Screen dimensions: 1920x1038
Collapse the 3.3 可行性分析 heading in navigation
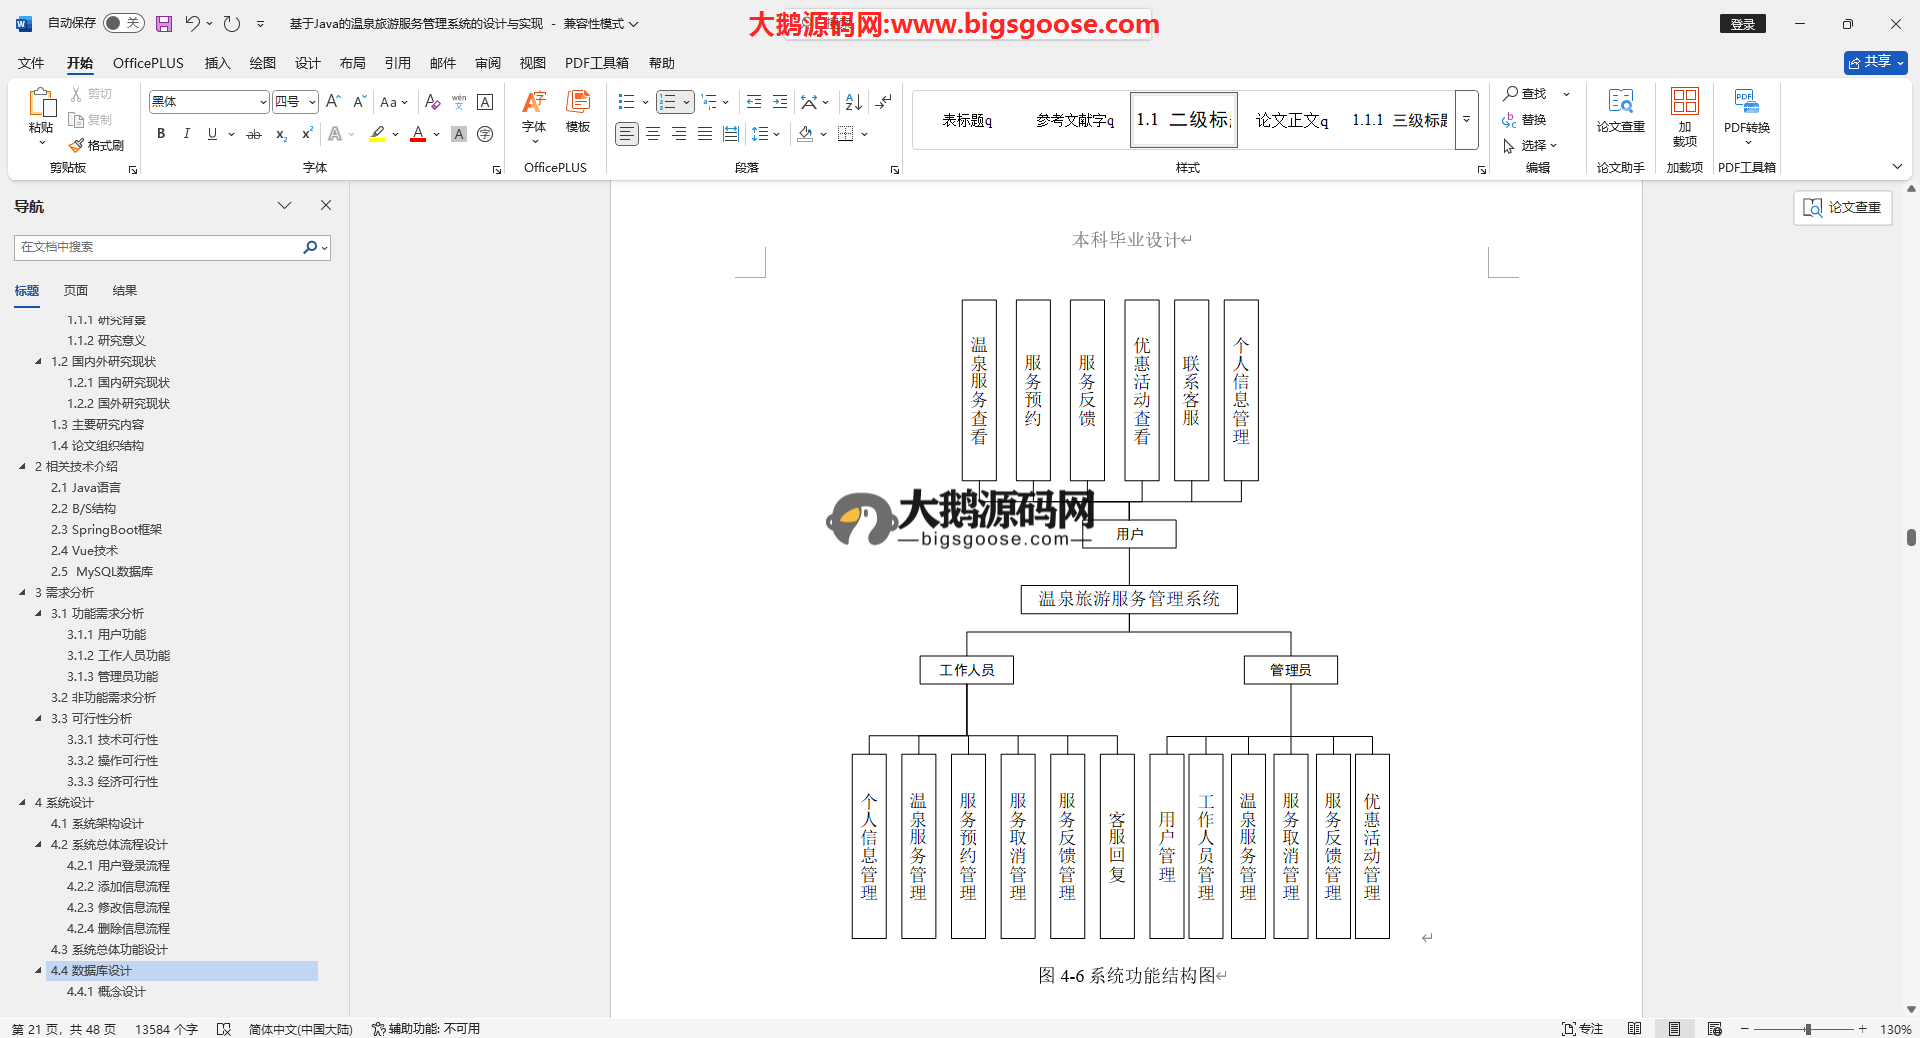(x=38, y=719)
